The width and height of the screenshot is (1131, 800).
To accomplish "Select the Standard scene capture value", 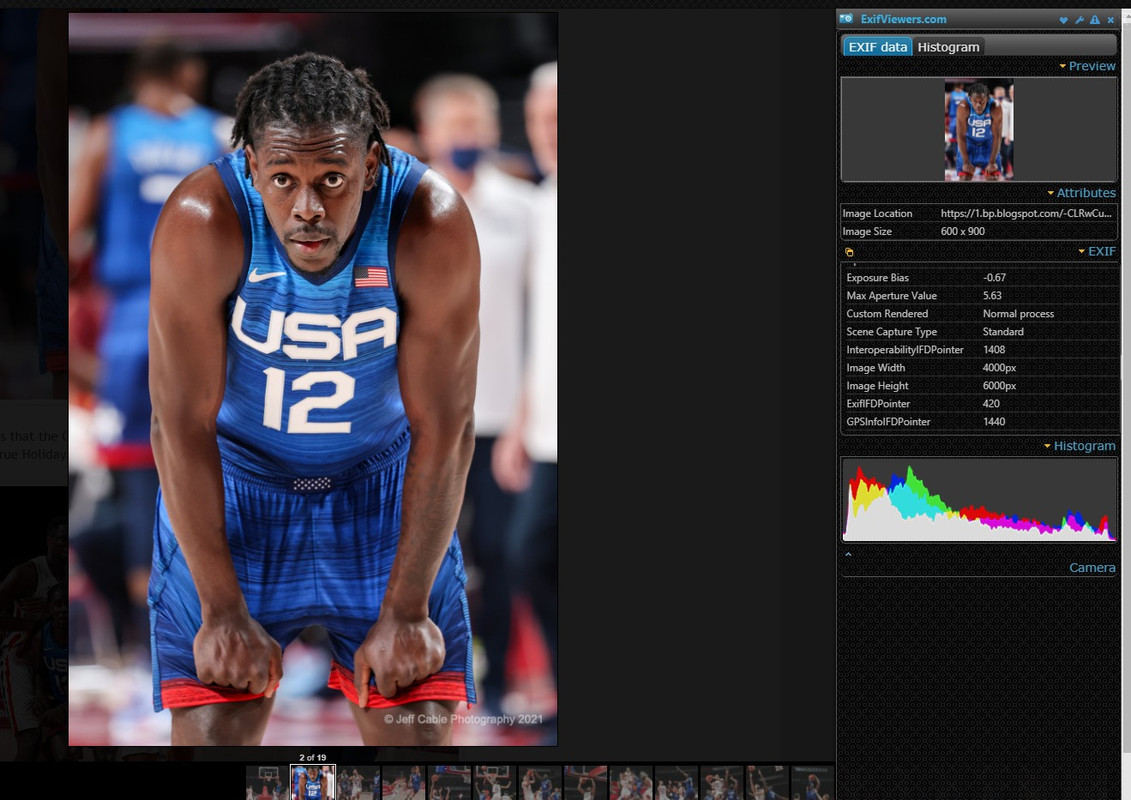I will pyautogui.click(x=1003, y=332).
